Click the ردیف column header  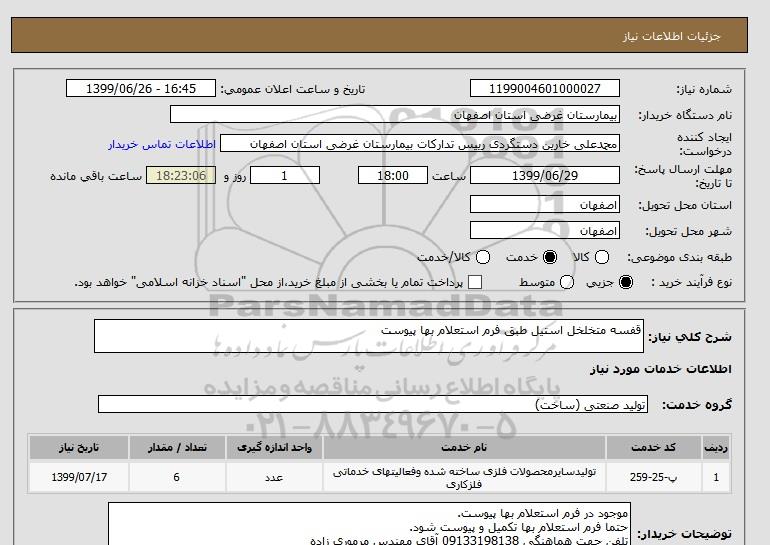[x=716, y=447]
